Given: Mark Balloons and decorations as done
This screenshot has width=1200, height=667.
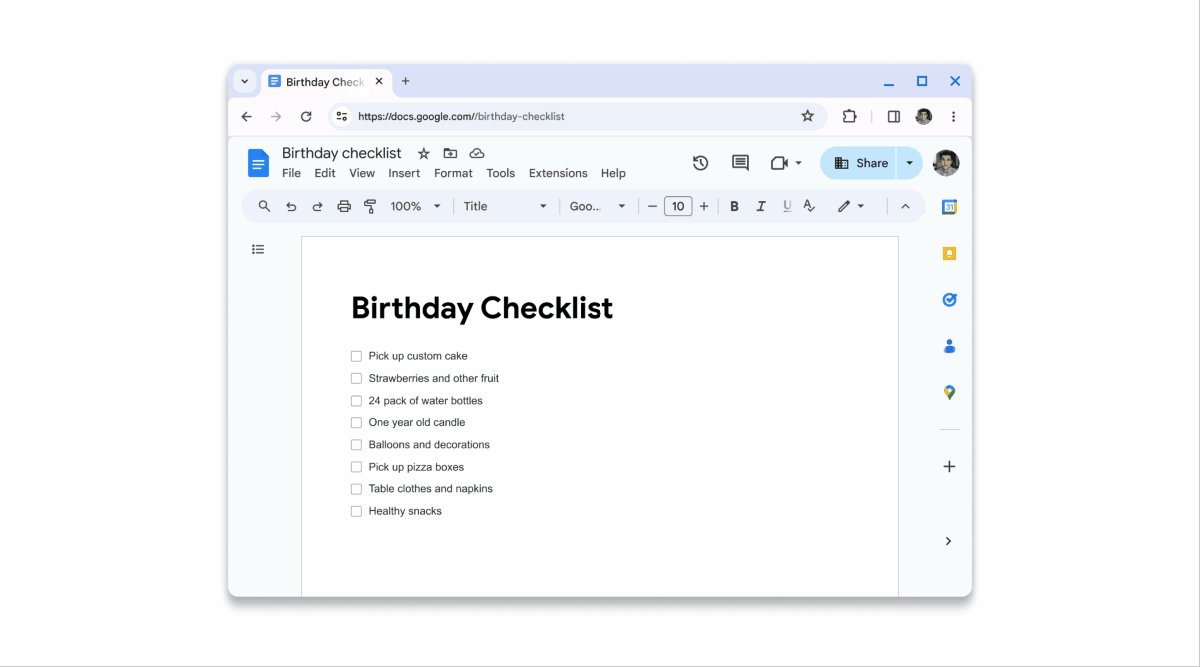Looking at the screenshot, I should [x=356, y=444].
